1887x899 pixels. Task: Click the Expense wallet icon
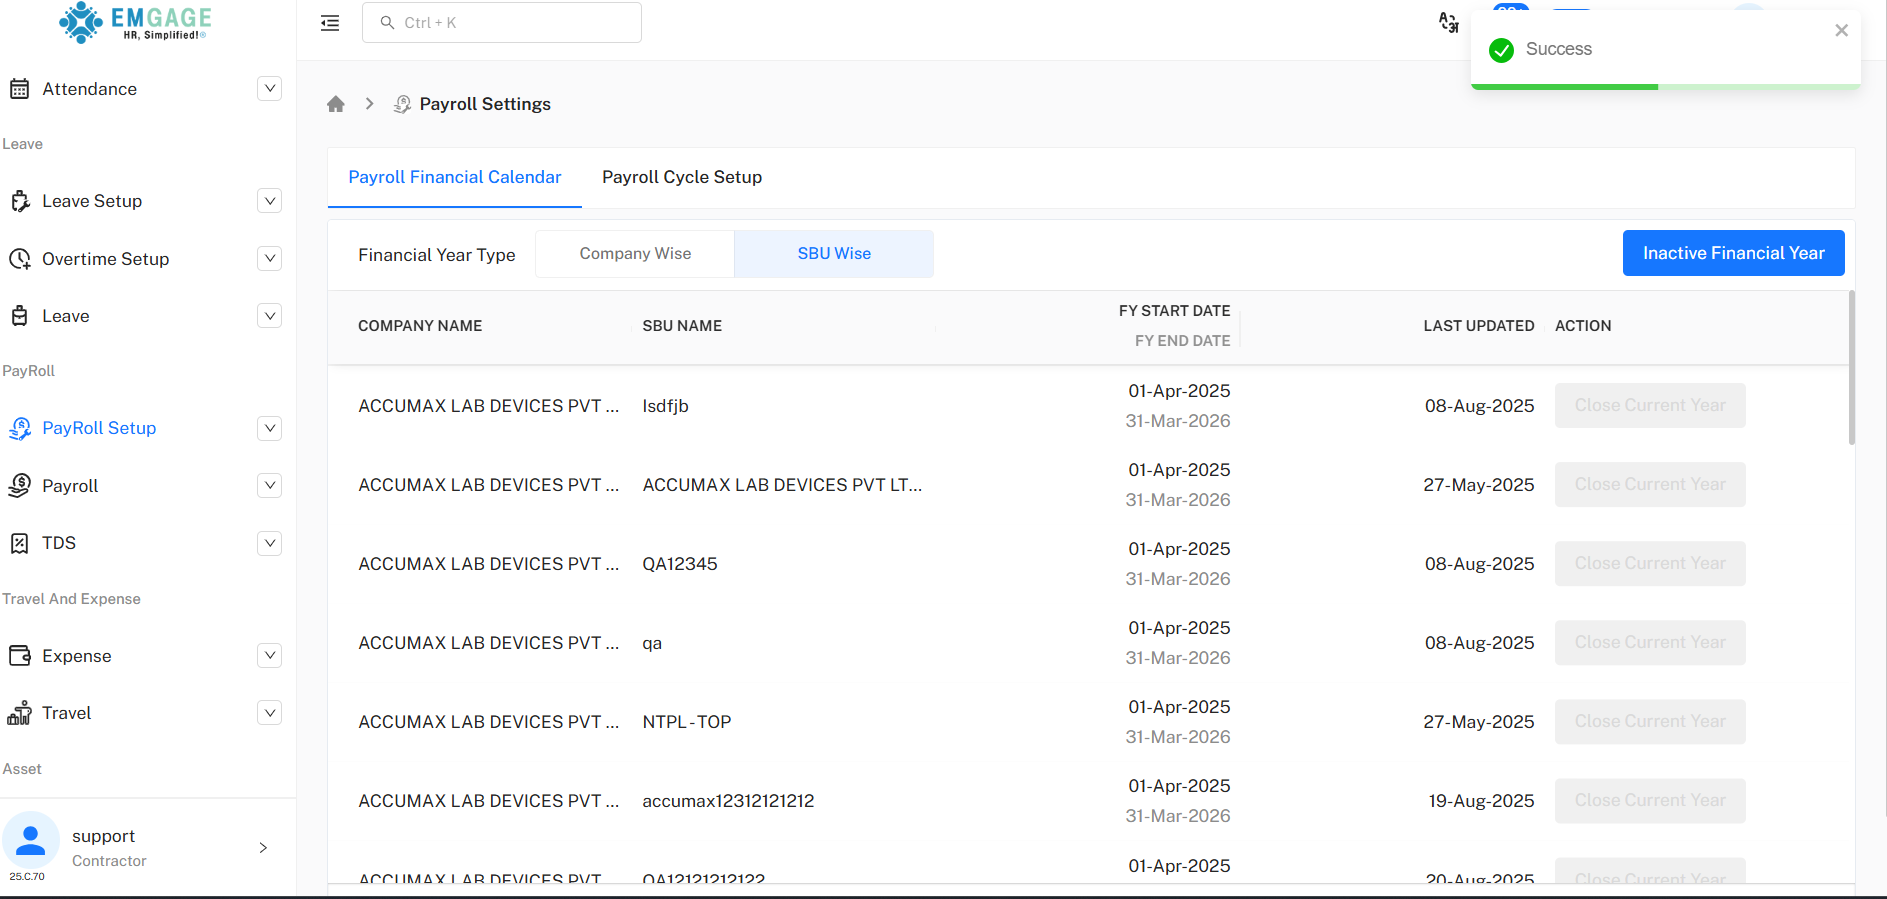tap(19, 656)
